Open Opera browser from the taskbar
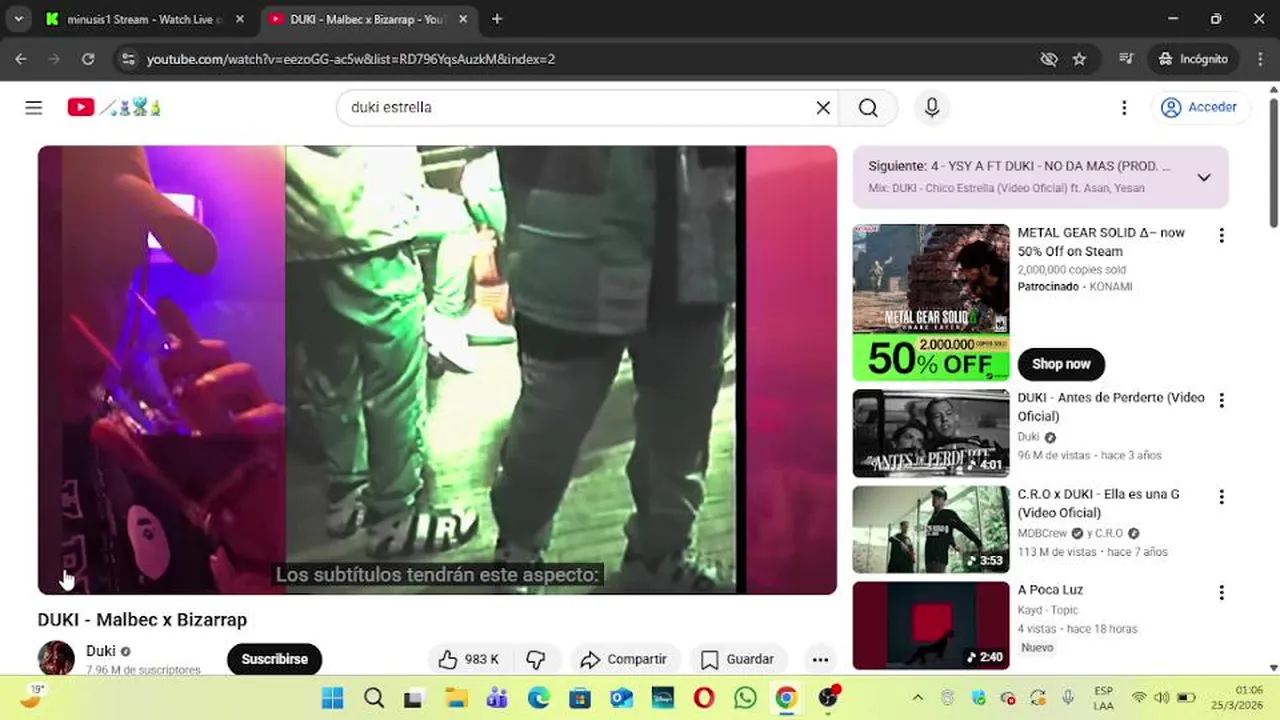This screenshot has height=720, width=1280. coord(704,697)
